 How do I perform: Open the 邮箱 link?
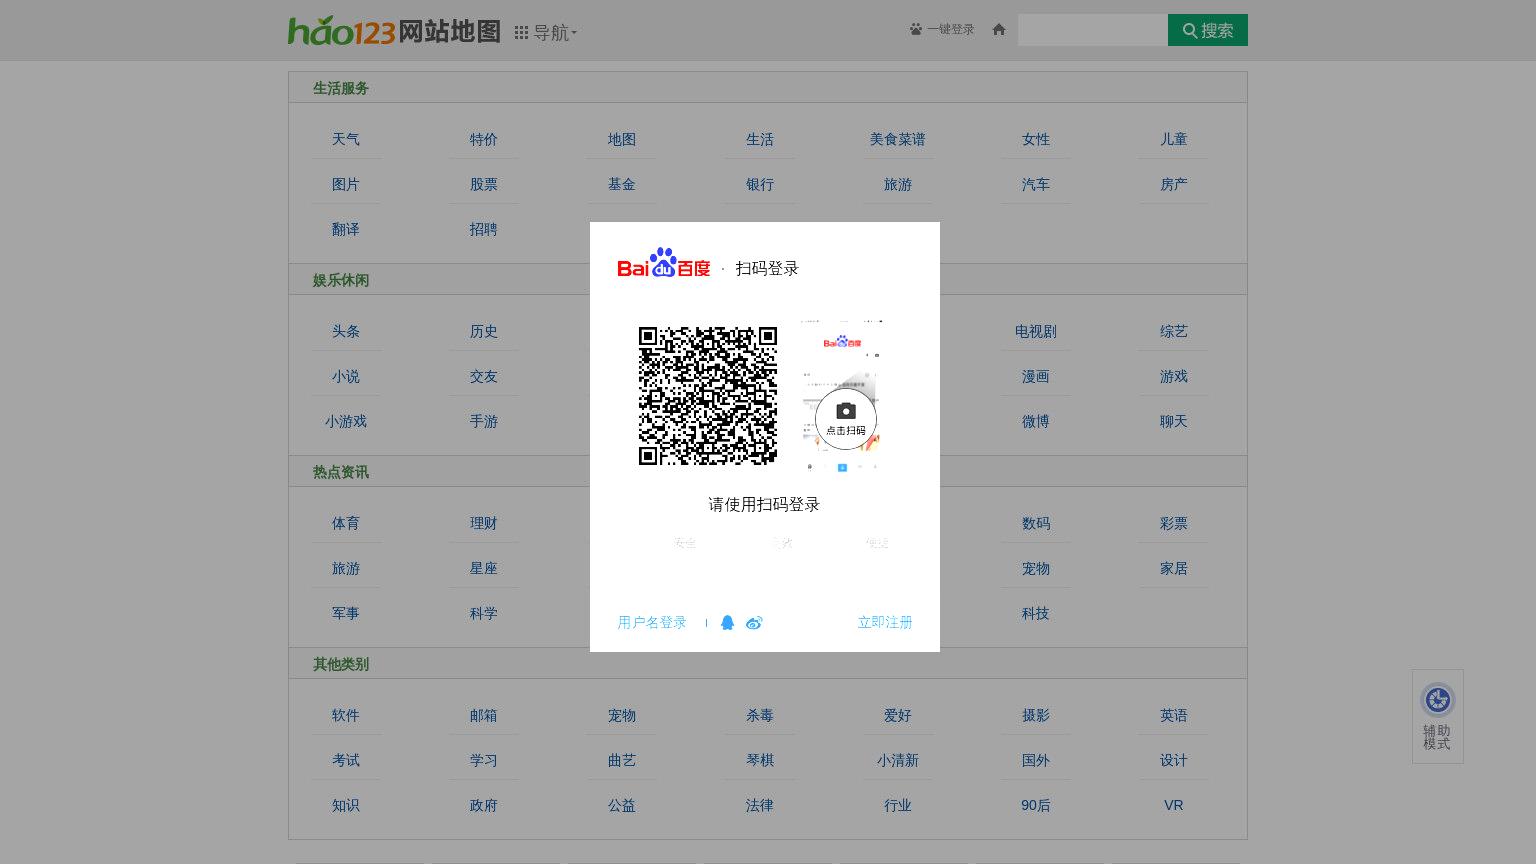pos(484,715)
